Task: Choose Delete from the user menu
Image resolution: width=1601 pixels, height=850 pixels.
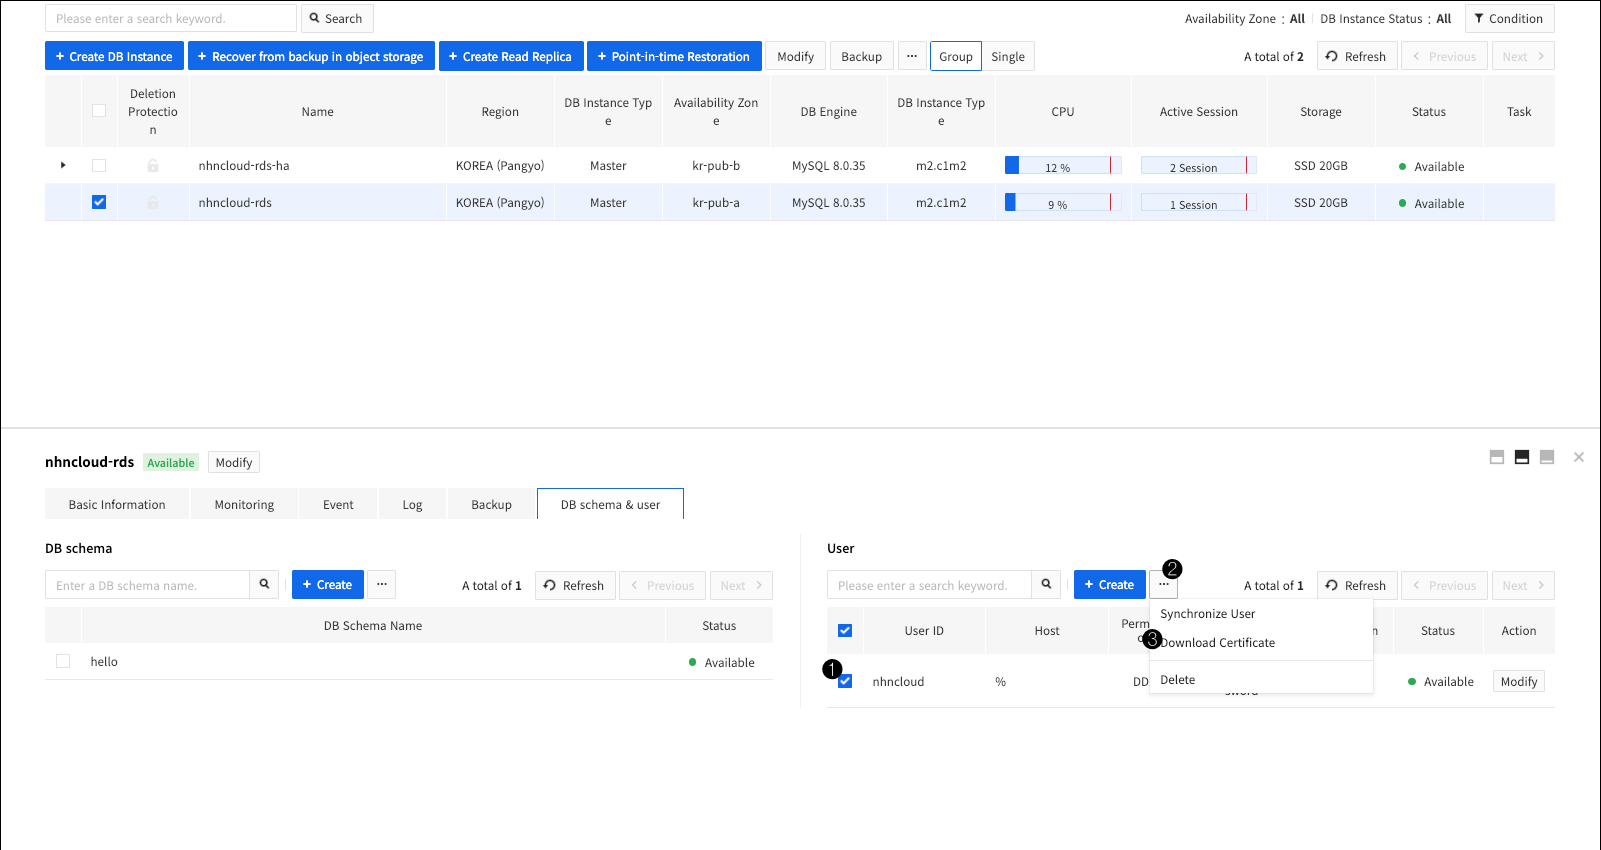Action: (x=1261, y=680)
